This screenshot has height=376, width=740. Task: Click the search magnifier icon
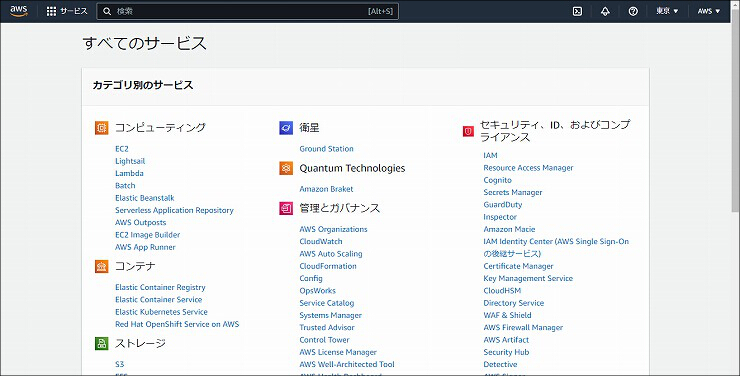tap(107, 11)
